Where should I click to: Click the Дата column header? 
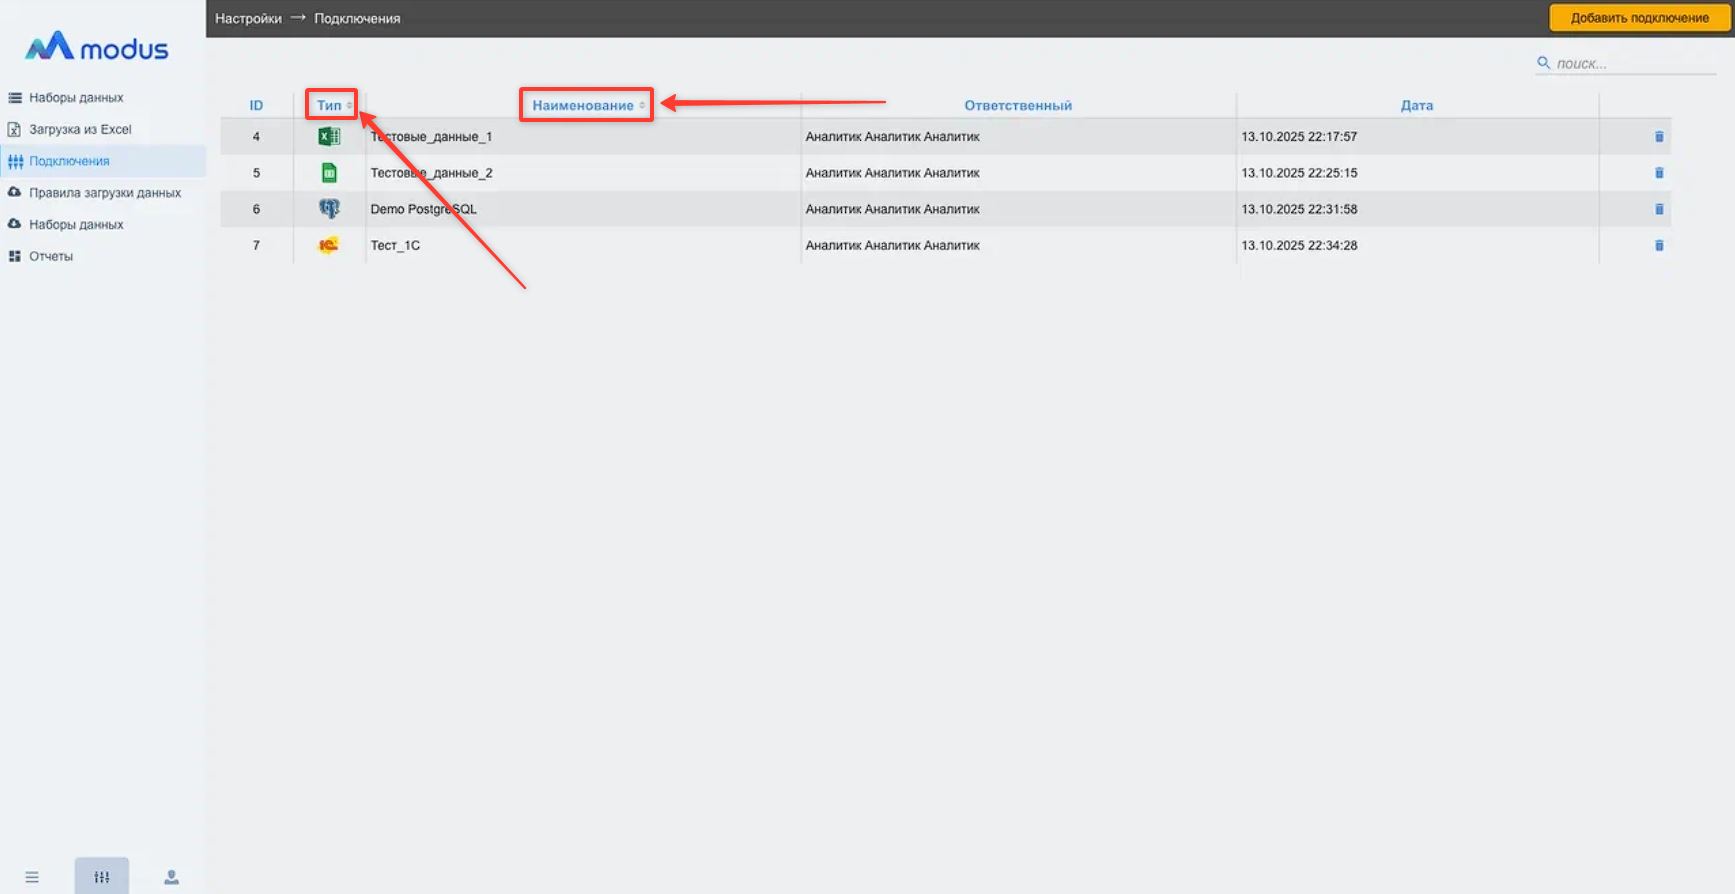click(x=1416, y=105)
